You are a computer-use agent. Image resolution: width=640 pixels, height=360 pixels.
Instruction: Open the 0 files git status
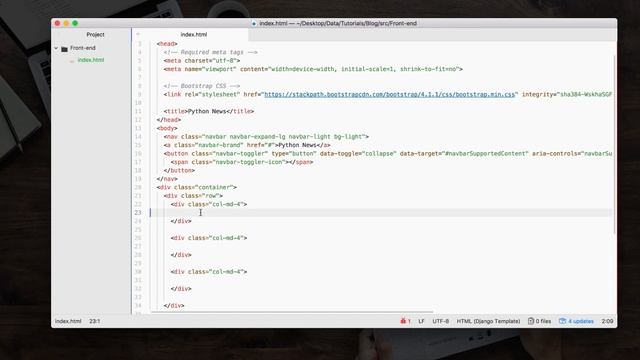[539, 321]
